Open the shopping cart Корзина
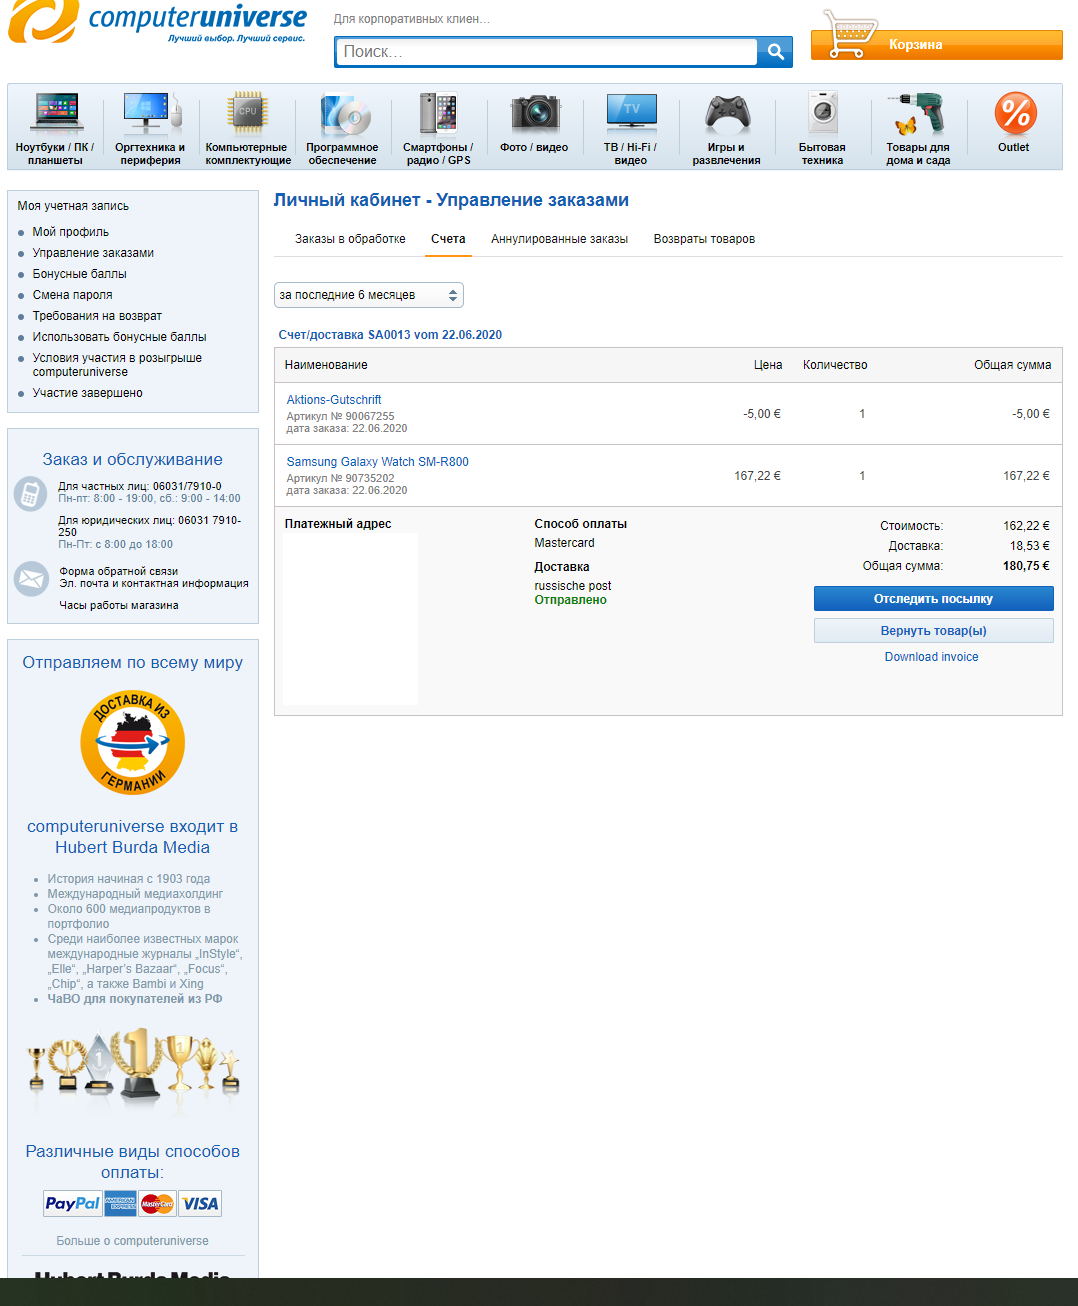1078x1306 pixels. click(x=936, y=45)
